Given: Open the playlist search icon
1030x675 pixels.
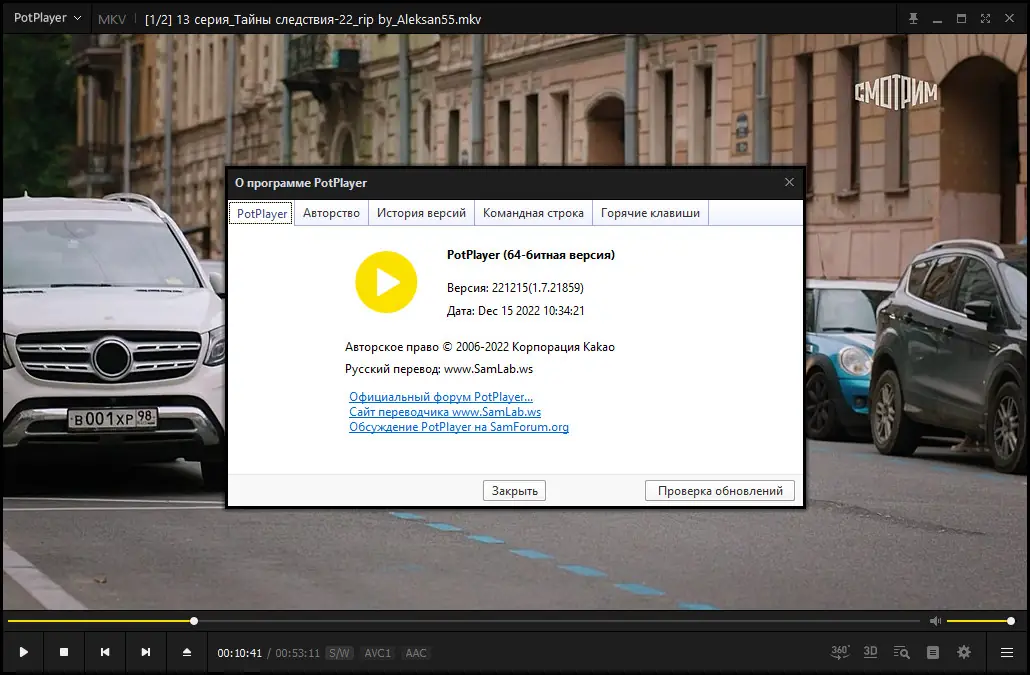Looking at the screenshot, I should [x=902, y=652].
